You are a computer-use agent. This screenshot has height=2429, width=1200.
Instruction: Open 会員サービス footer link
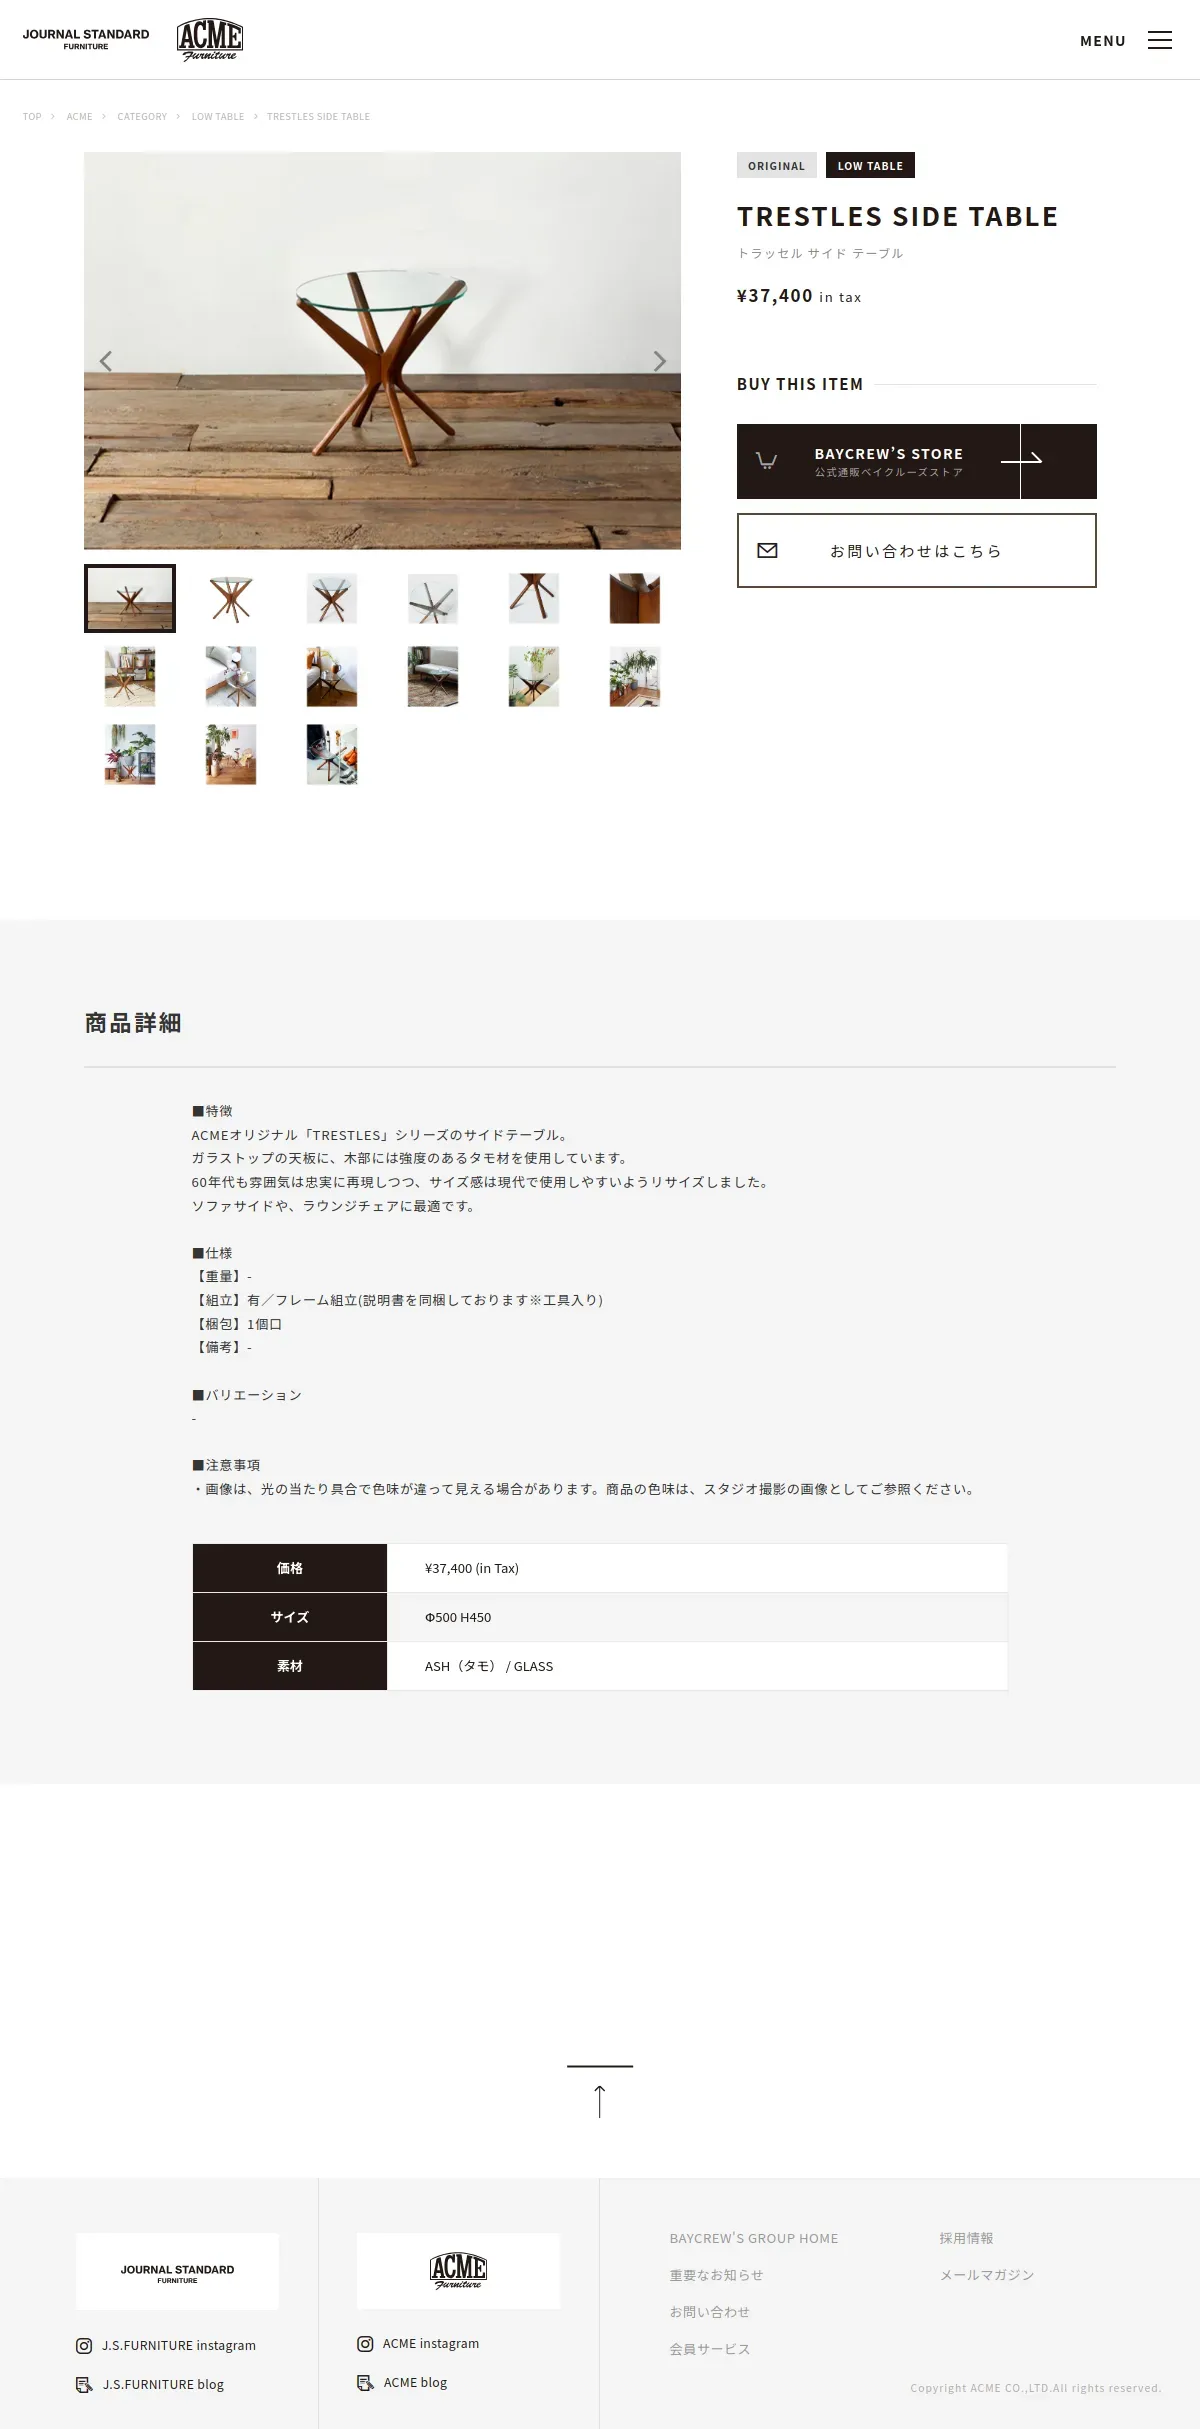[709, 2349]
